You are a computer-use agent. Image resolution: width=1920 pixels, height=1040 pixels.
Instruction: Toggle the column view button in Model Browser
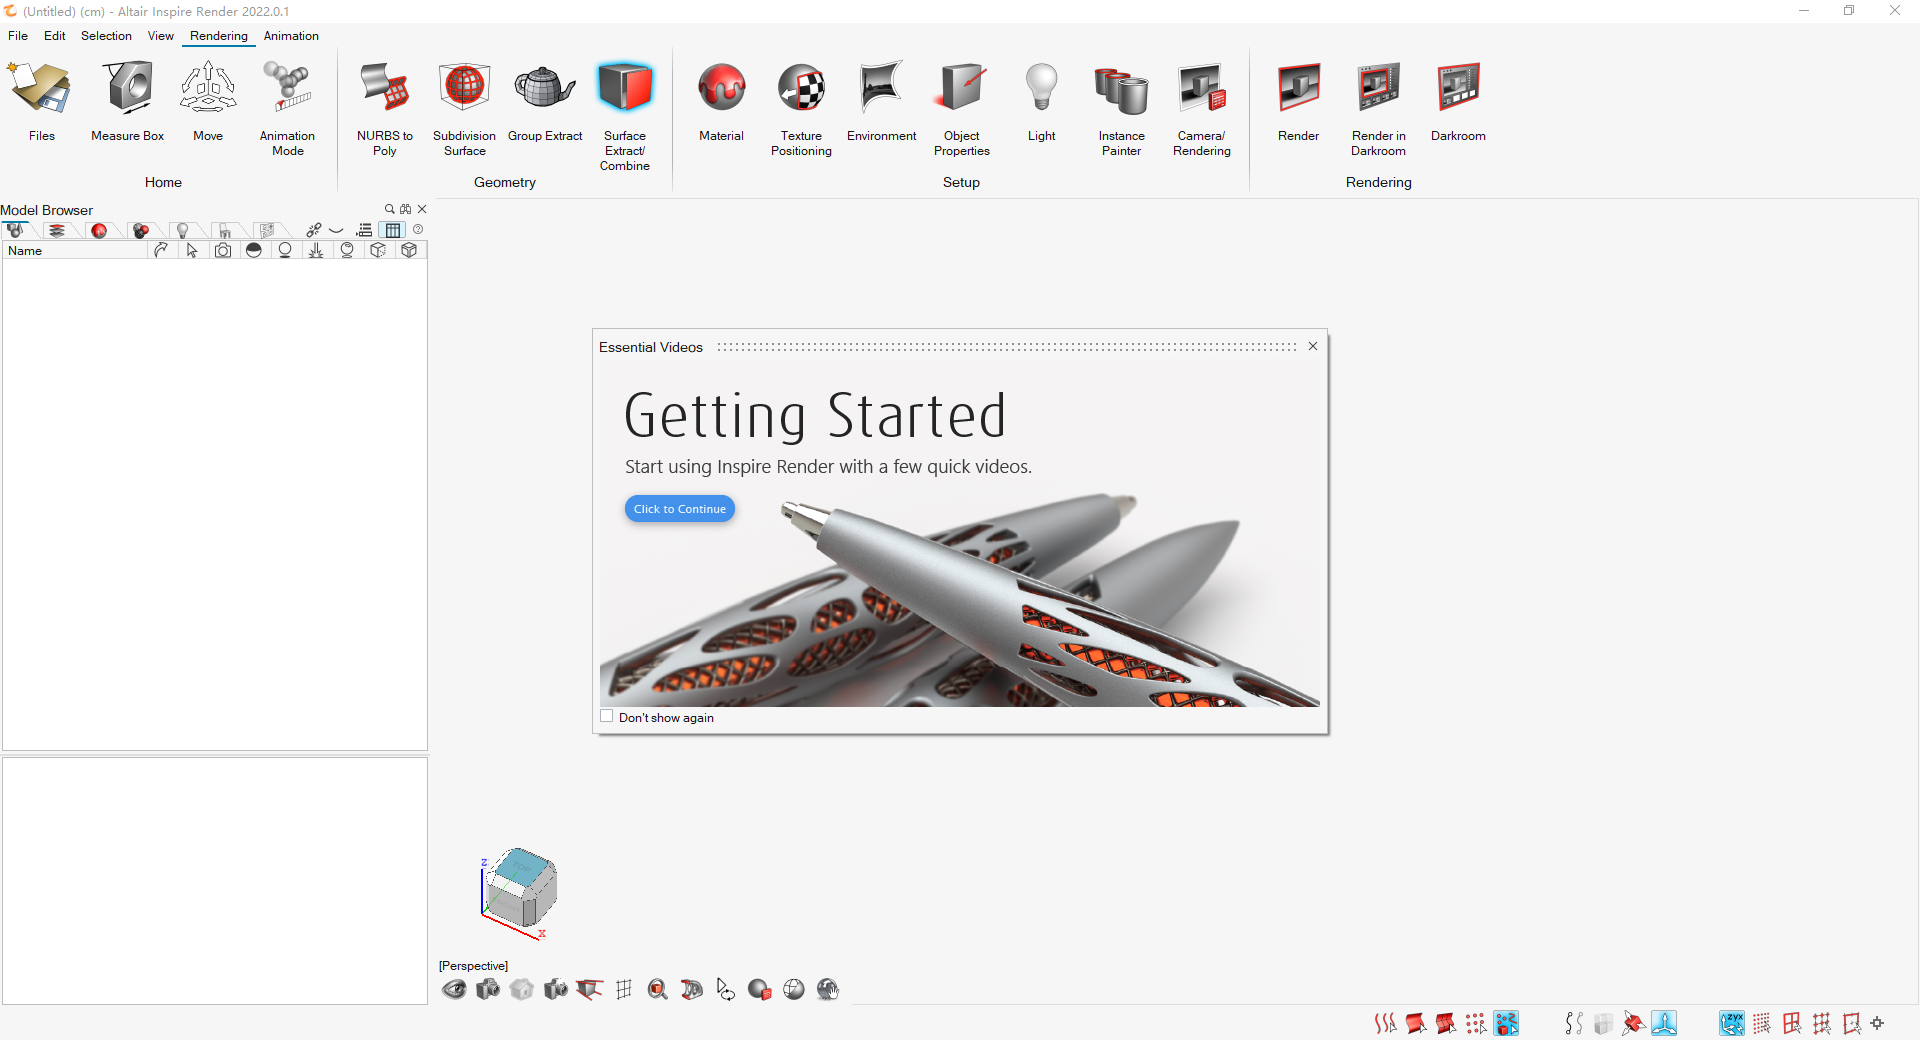pyautogui.click(x=393, y=230)
